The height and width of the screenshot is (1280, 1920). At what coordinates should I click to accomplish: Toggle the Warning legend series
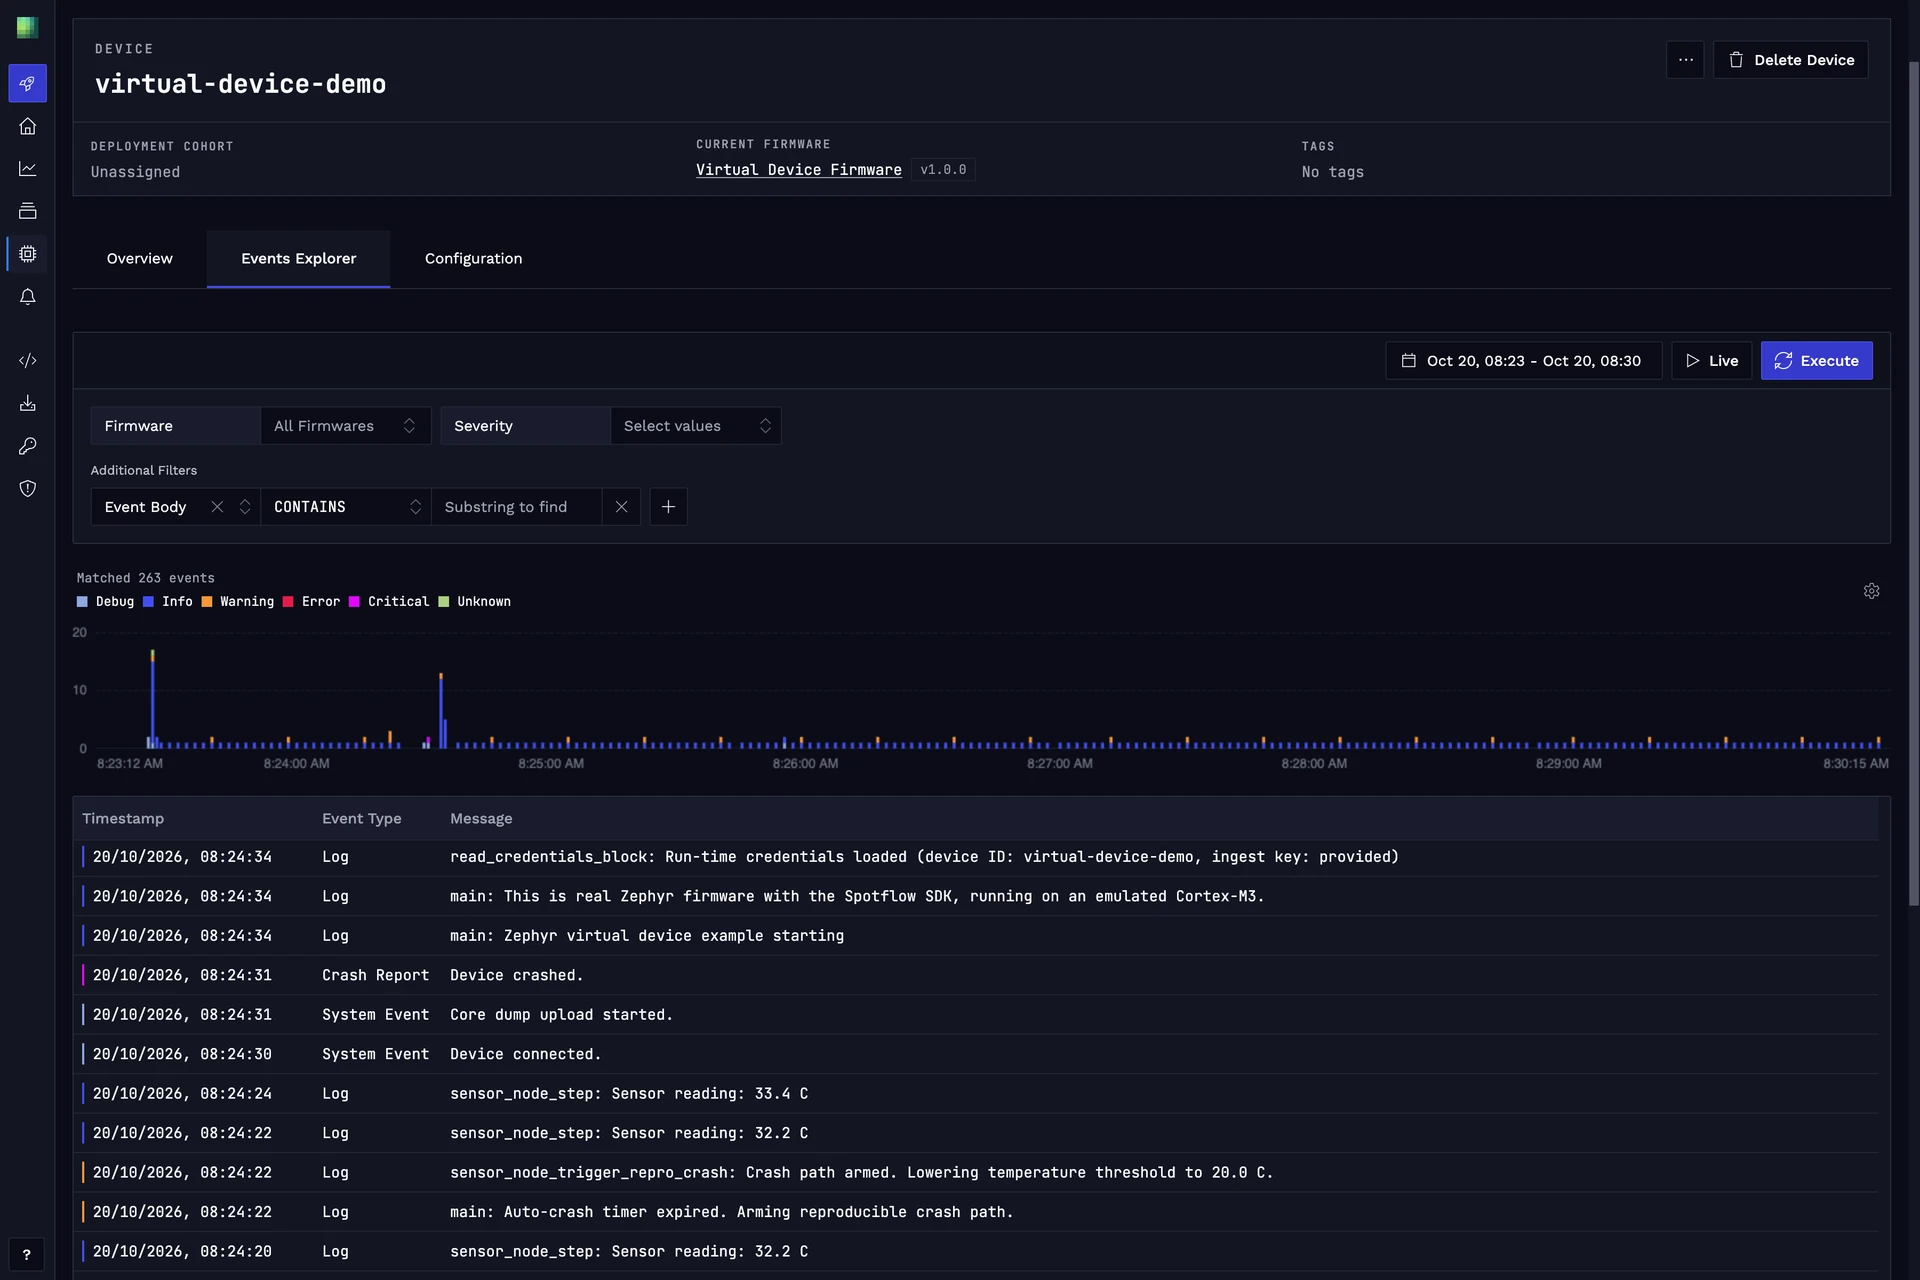(238, 602)
